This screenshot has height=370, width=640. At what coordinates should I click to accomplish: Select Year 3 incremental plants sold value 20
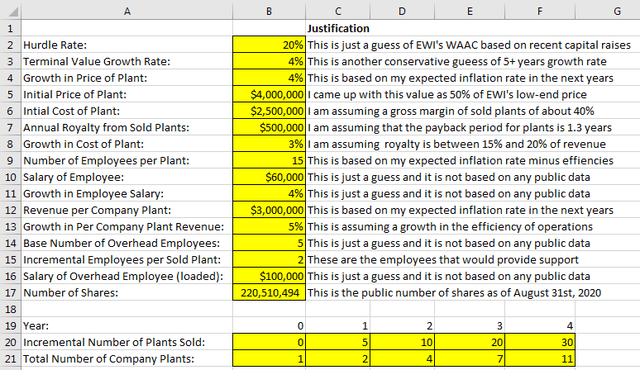[470, 342]
